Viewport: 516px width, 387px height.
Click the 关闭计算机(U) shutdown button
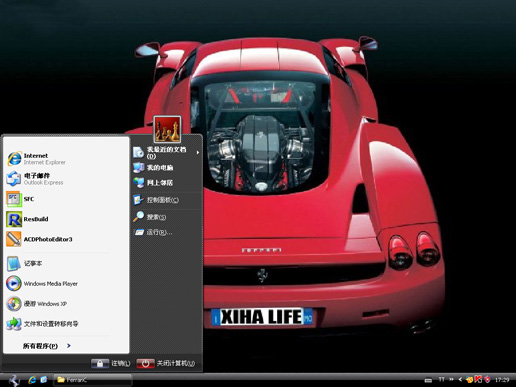point(166,363)
